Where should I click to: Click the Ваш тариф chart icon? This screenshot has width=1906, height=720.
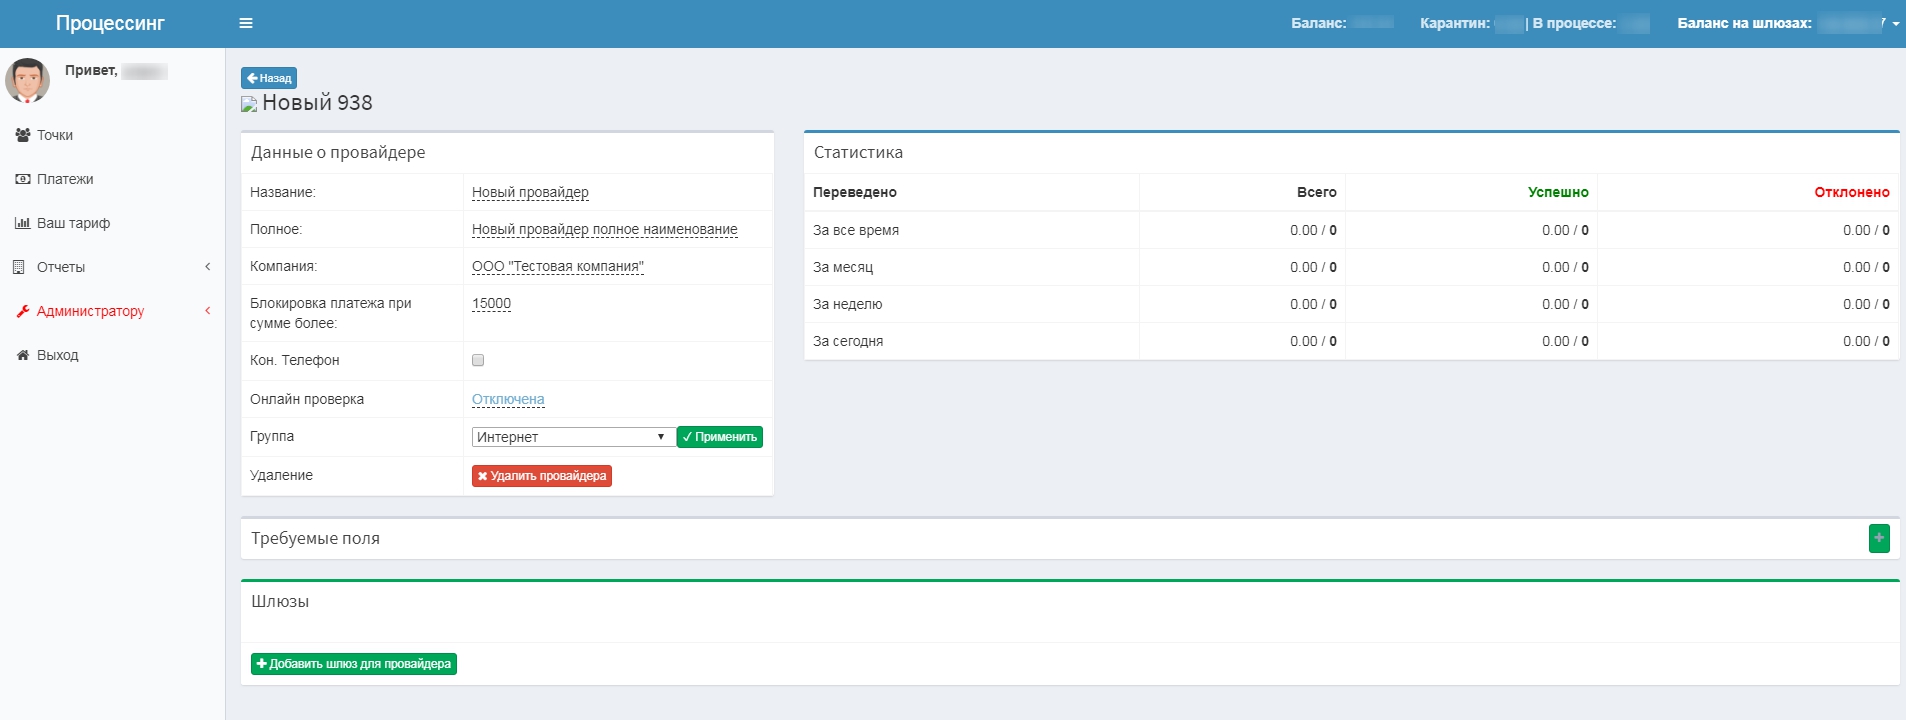[22, 223]
